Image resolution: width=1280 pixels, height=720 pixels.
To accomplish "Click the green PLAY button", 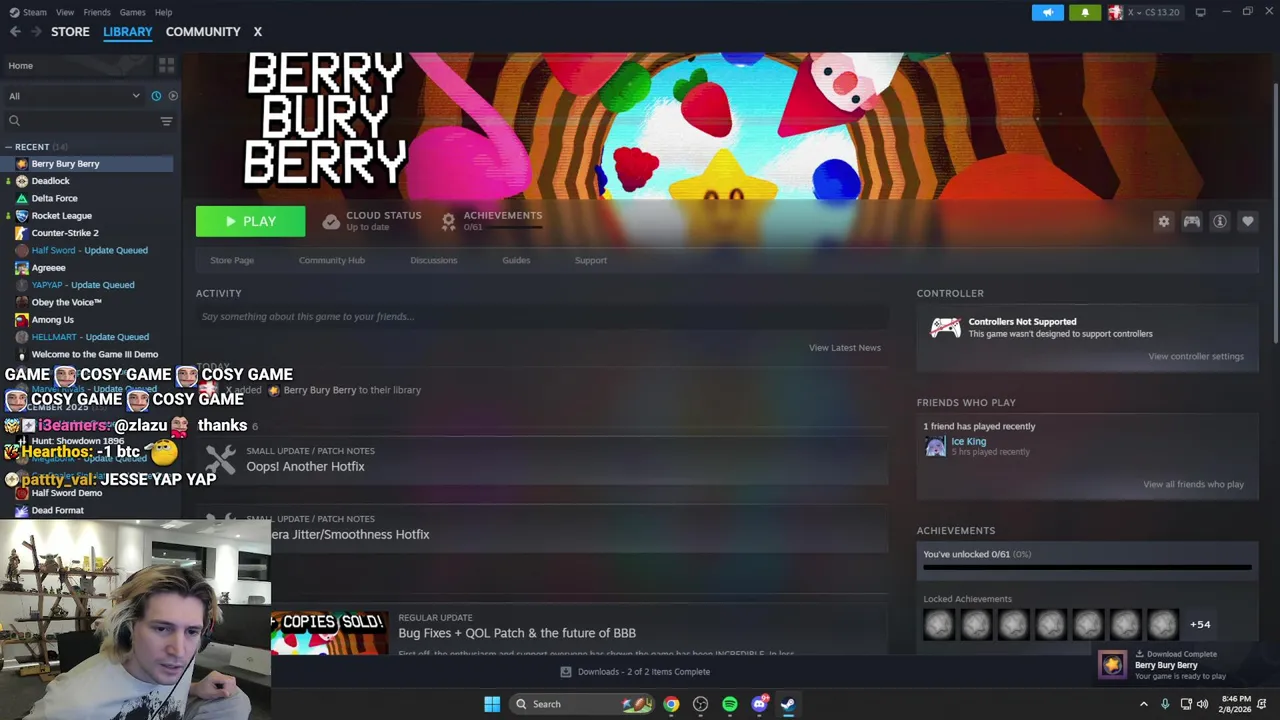I will [250, 222].
